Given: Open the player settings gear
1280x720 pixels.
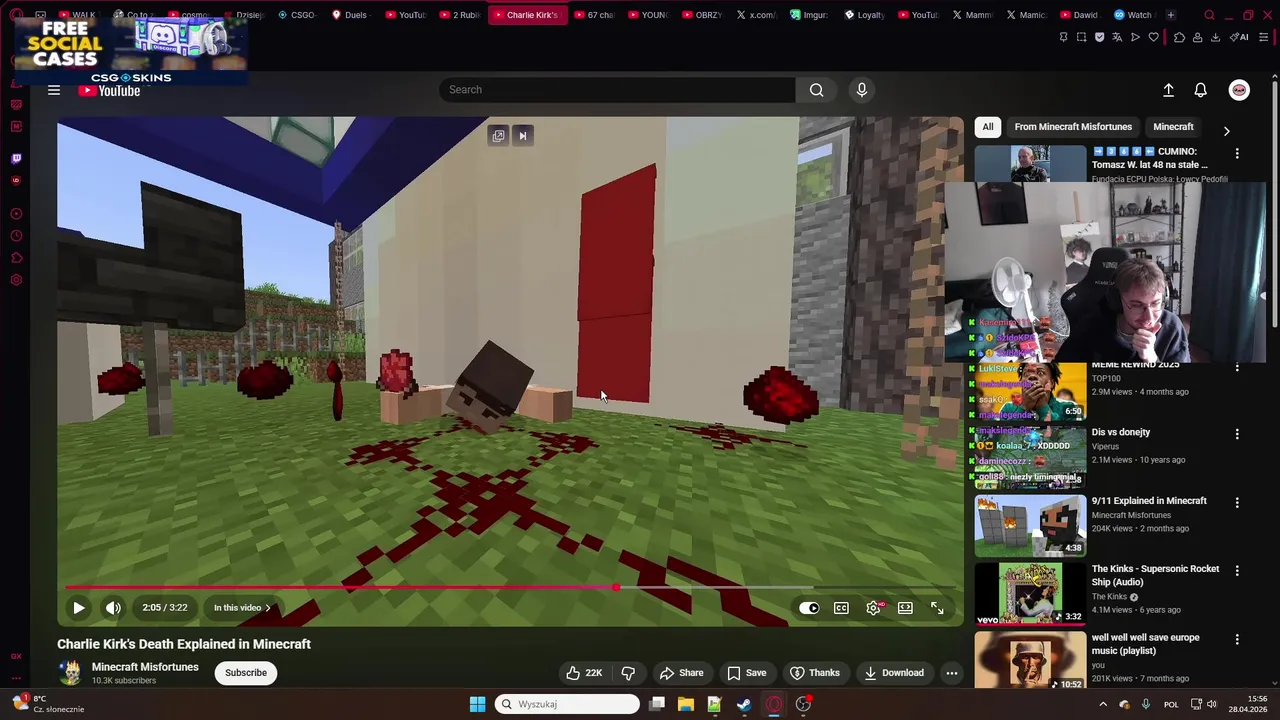Looking at the screenshot, I should click(874, 608).
